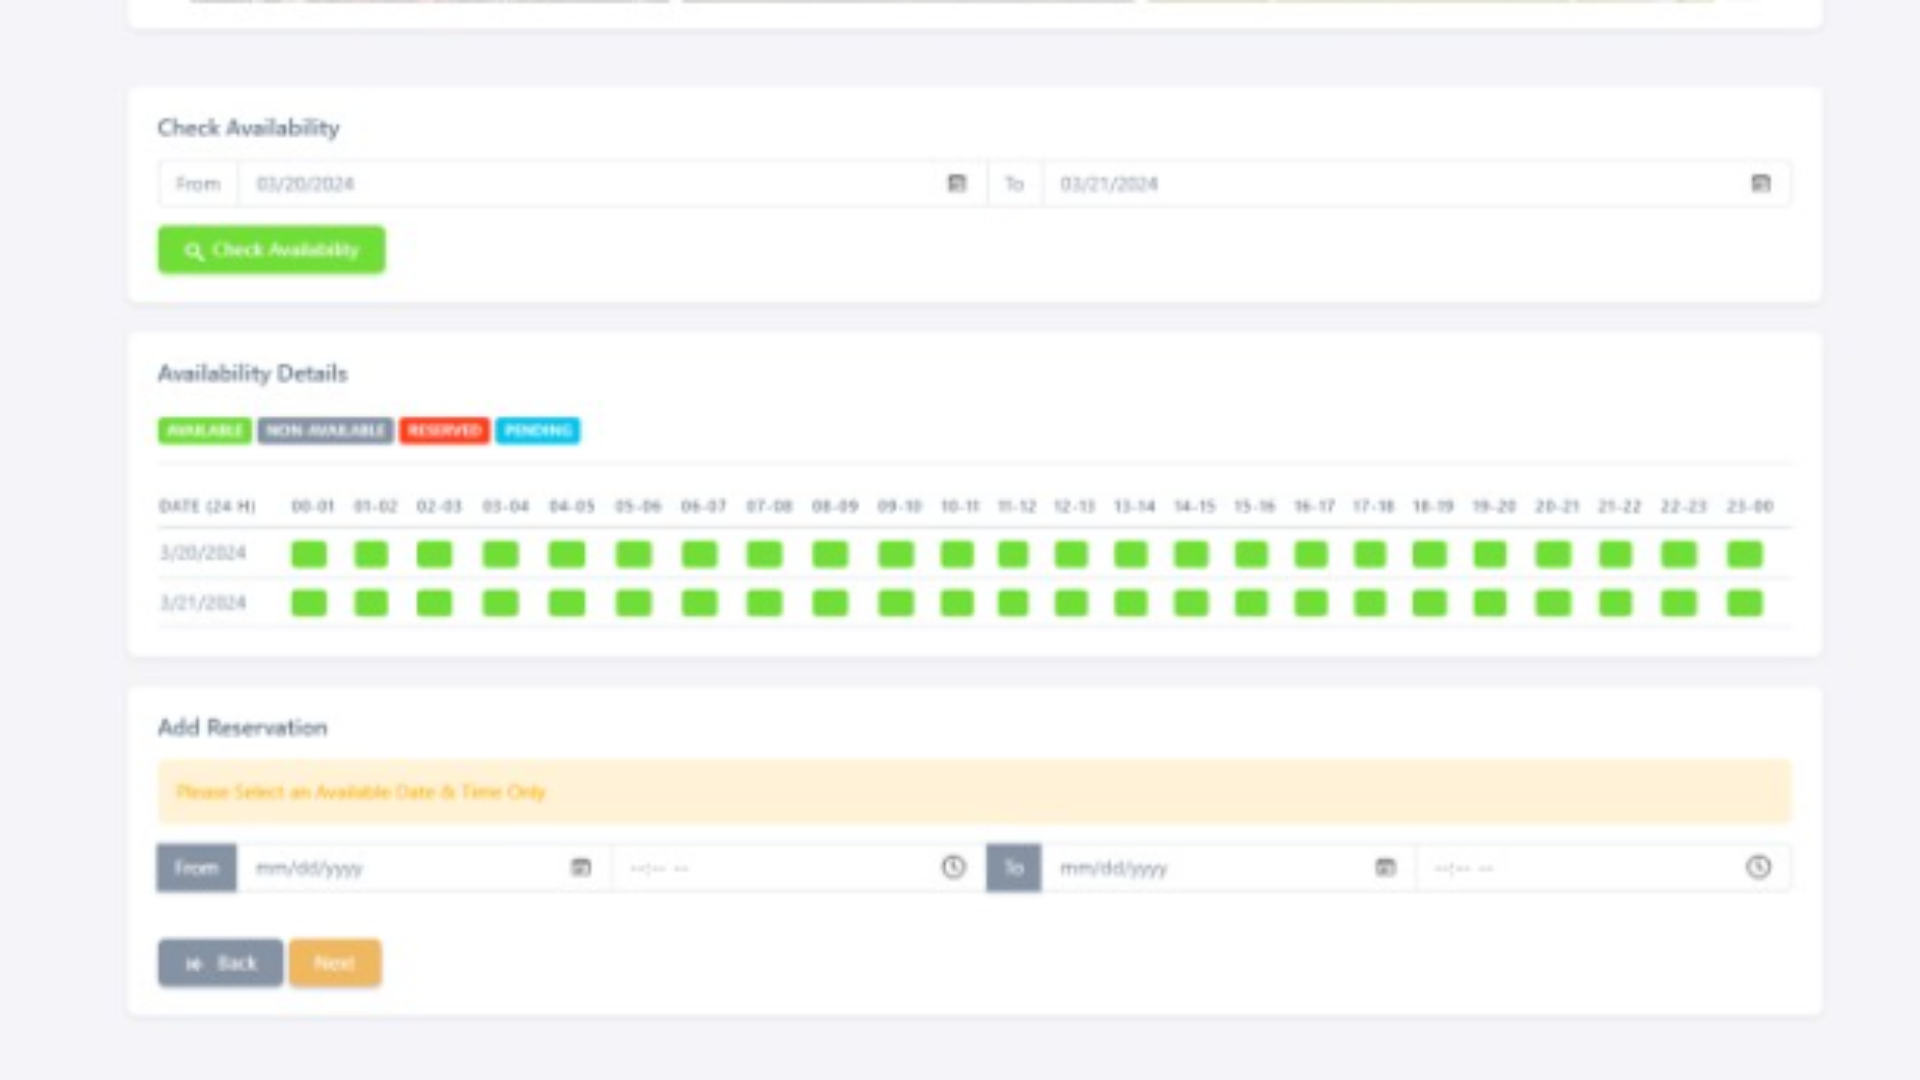Select 3/21/2024 slot 23-00

1745,603
